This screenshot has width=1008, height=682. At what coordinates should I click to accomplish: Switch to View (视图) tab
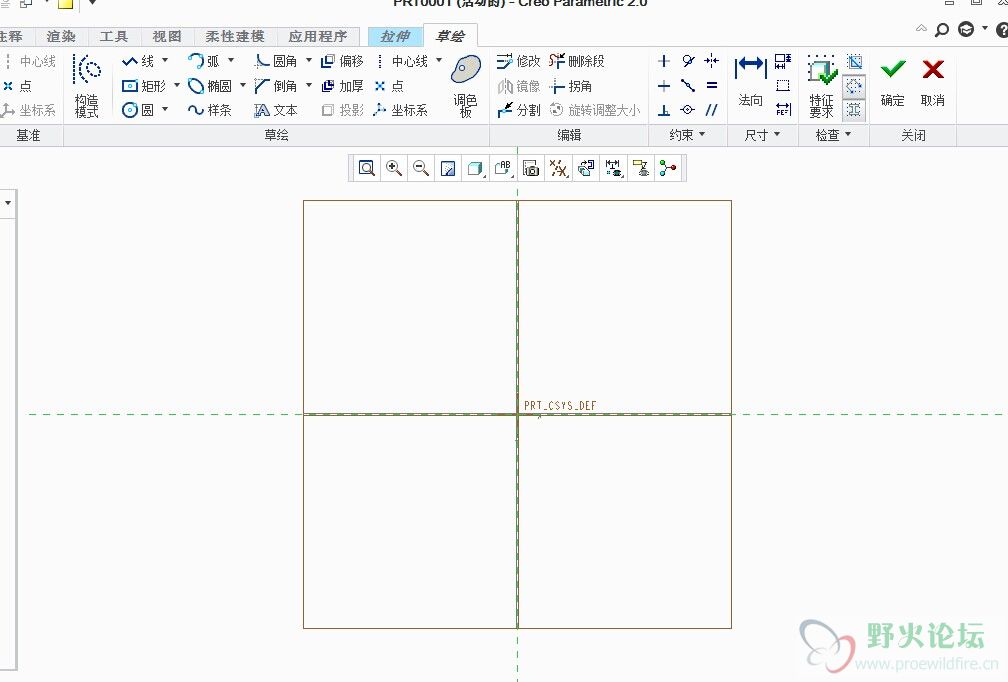click(x=166, y=37)
